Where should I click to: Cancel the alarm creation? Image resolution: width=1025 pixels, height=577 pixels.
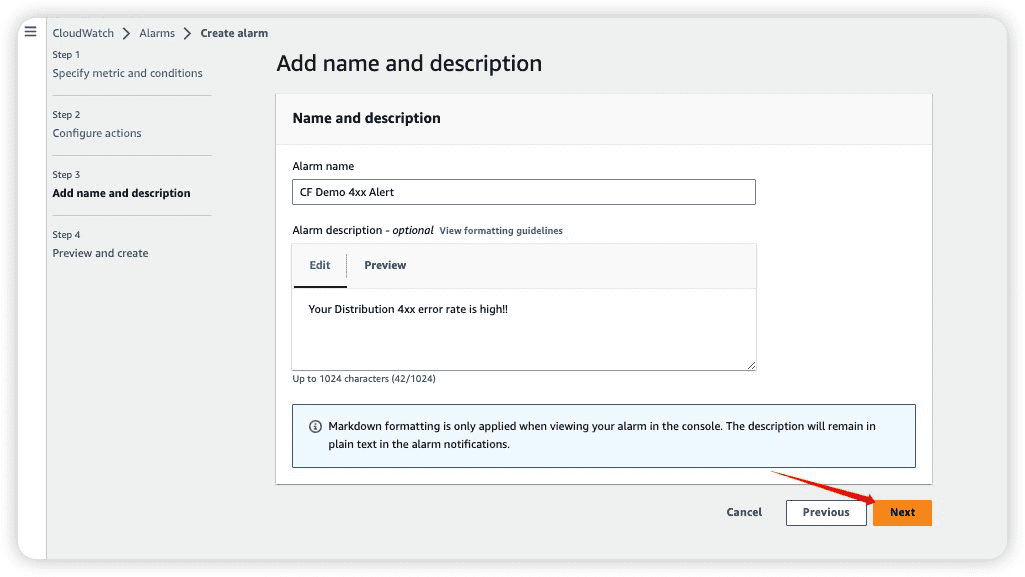[x=744, y=512]
